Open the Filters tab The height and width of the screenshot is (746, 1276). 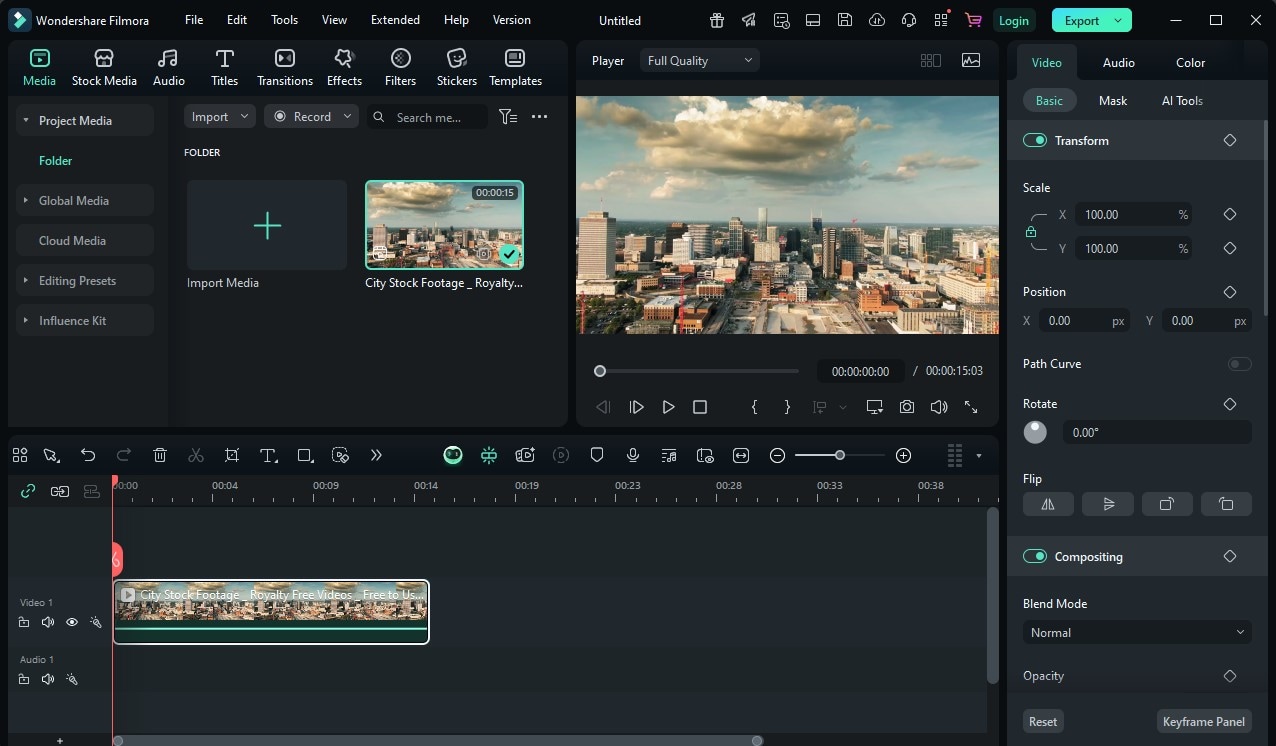(400, 67)
